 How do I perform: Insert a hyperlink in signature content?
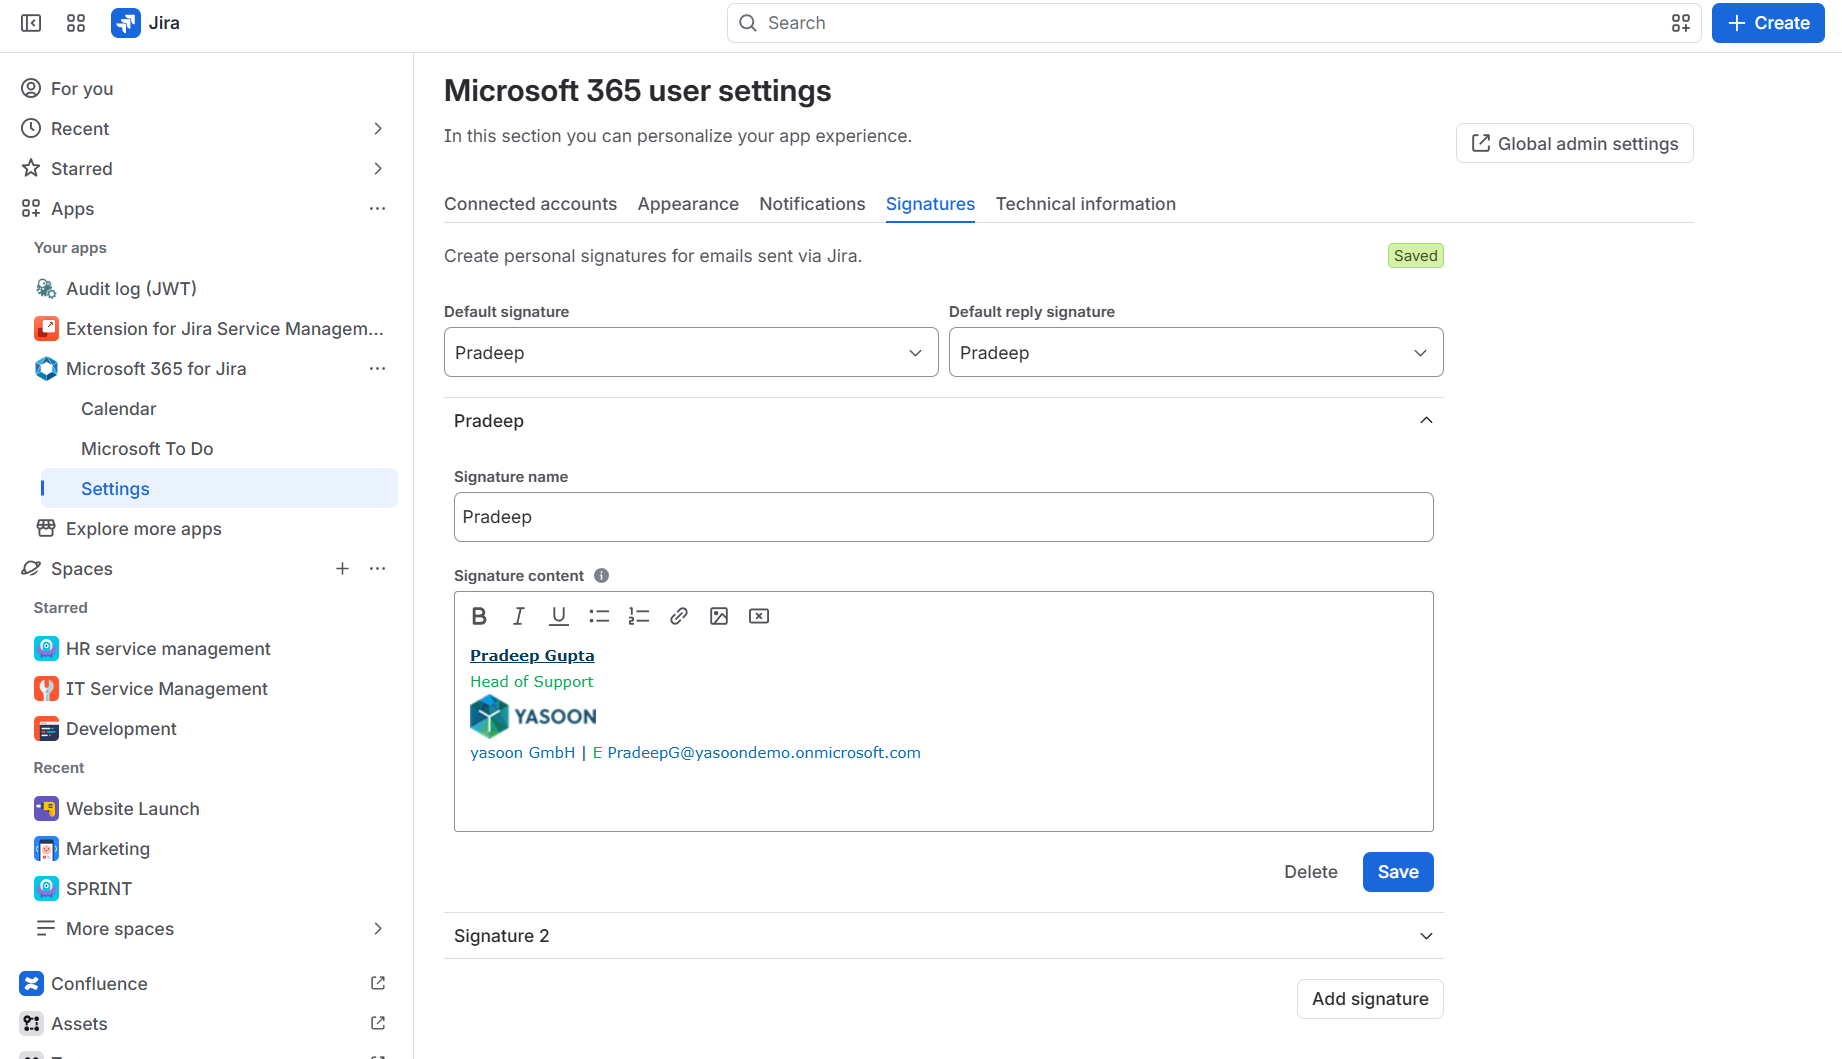(x=679, y=616)
